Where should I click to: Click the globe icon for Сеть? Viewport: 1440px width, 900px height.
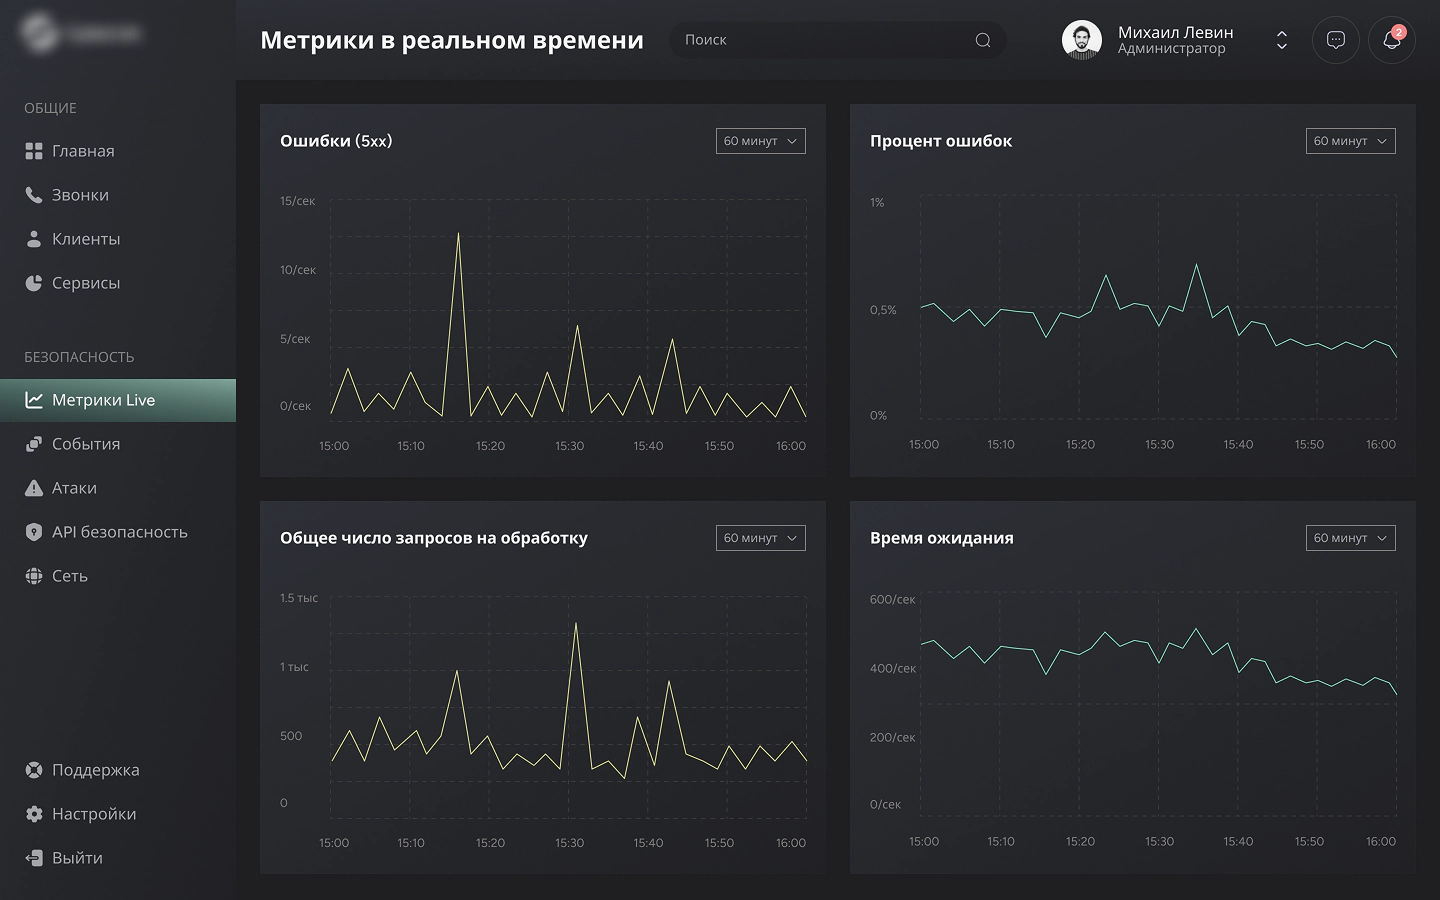coord(34,576)
